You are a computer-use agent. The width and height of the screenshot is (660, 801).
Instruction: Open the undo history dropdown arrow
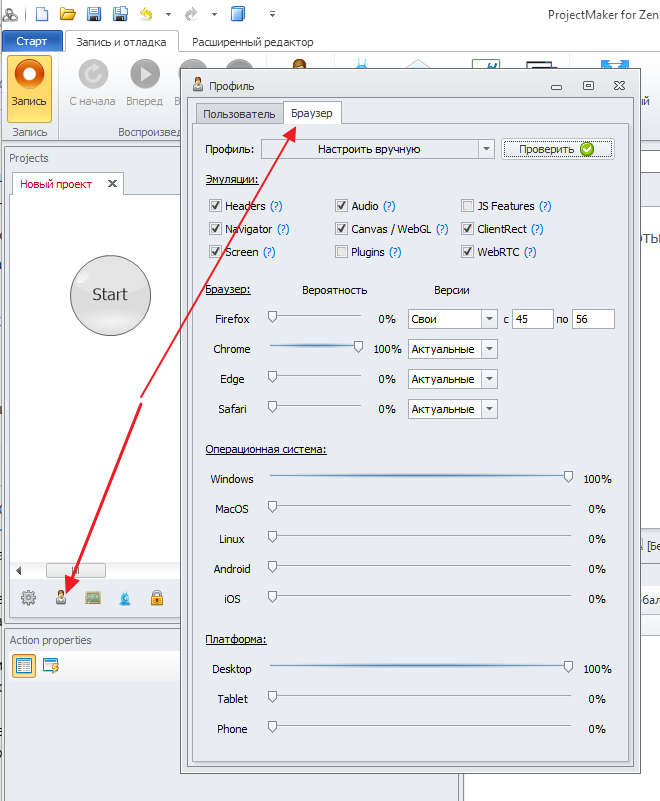[x=168, y=14]
